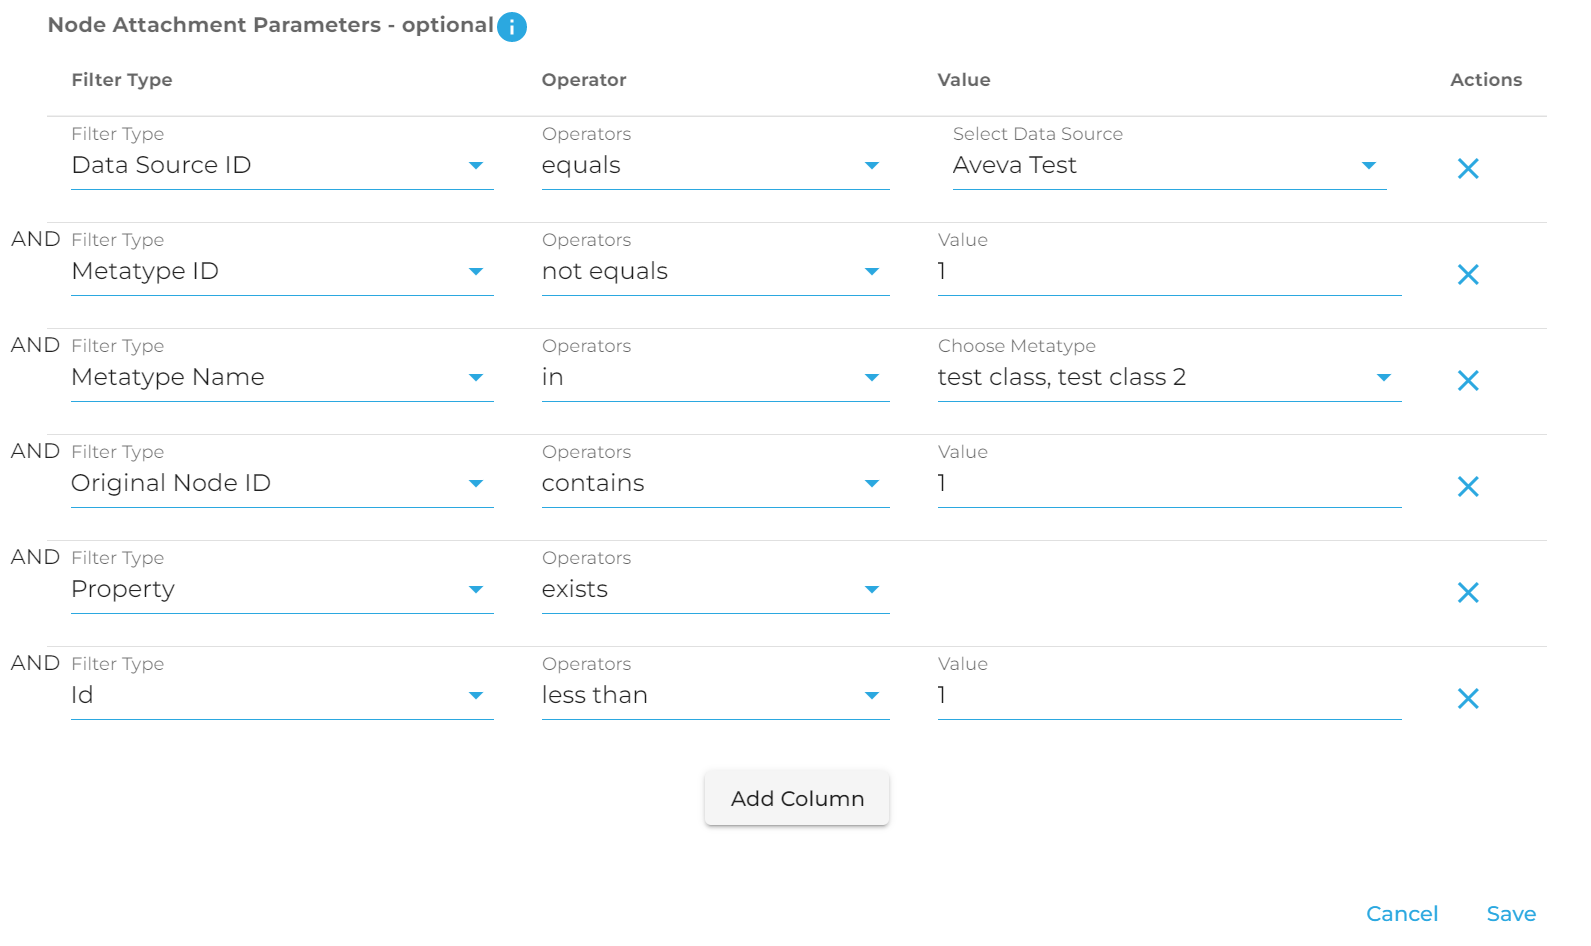Open the Metatype Name filter type dropdown
Viewport: 1591px width, 946px height.
point(282,378)
